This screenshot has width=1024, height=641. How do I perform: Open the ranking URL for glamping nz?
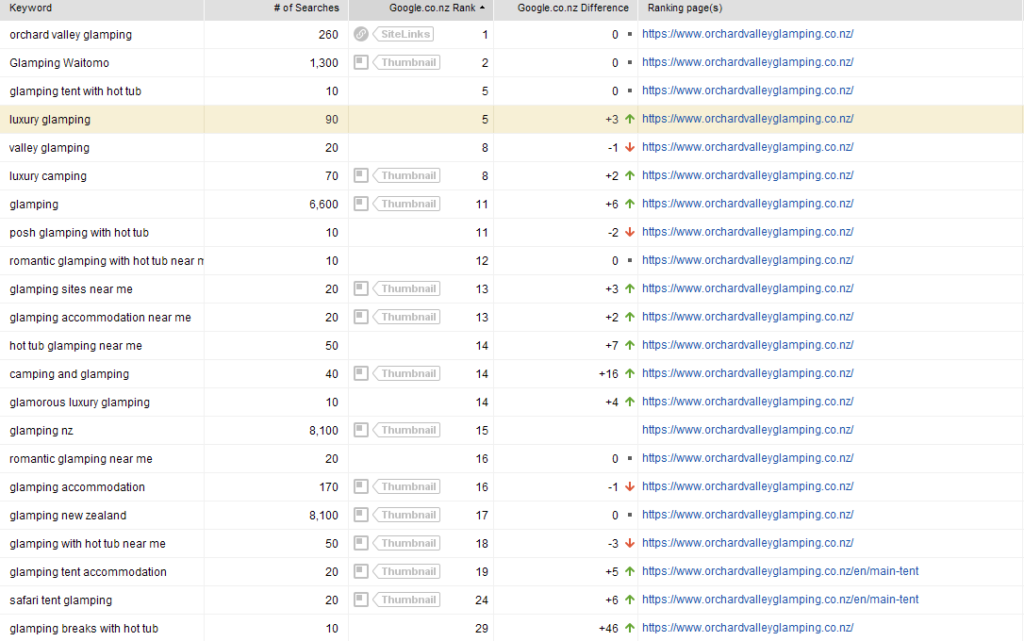pyautogui.click(x=747, y=430)
